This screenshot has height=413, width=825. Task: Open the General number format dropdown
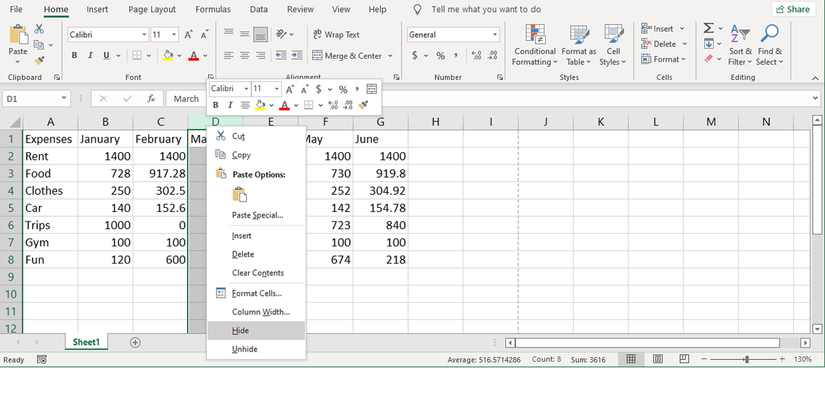495,35
